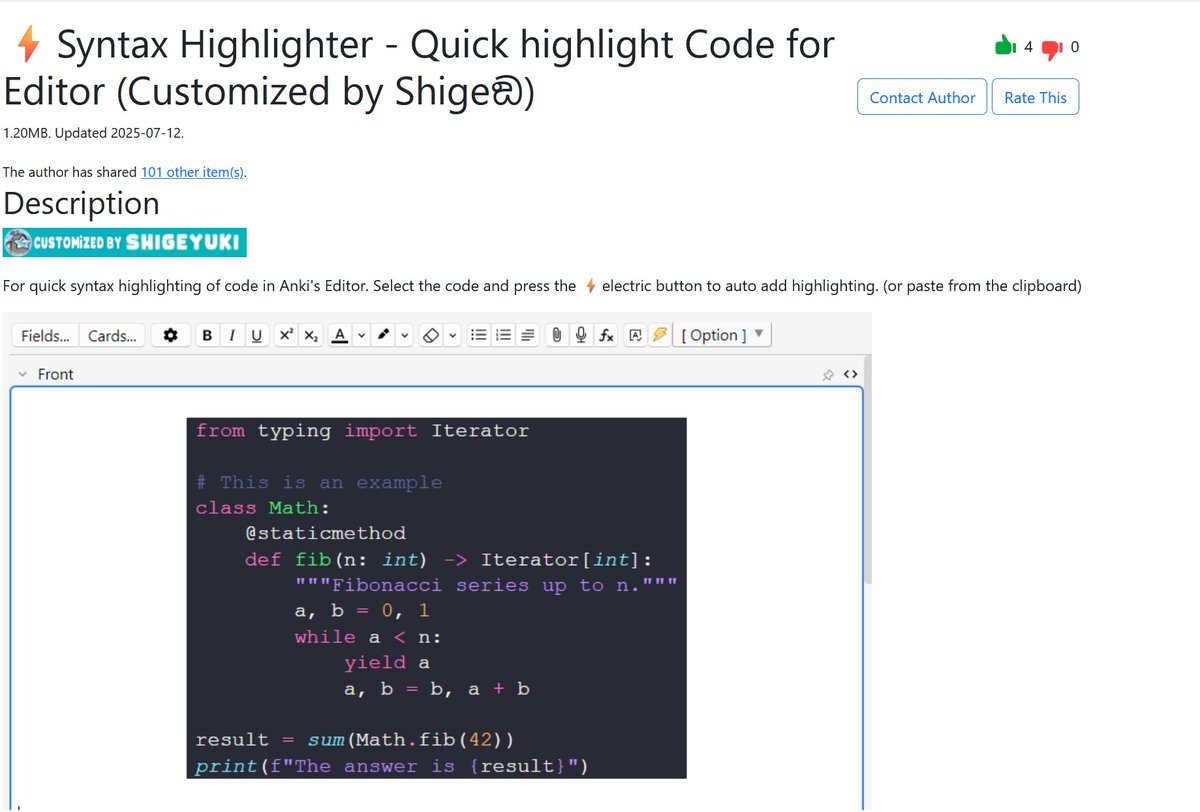Click the 'while a < n:' code line

tap(368, 637)
